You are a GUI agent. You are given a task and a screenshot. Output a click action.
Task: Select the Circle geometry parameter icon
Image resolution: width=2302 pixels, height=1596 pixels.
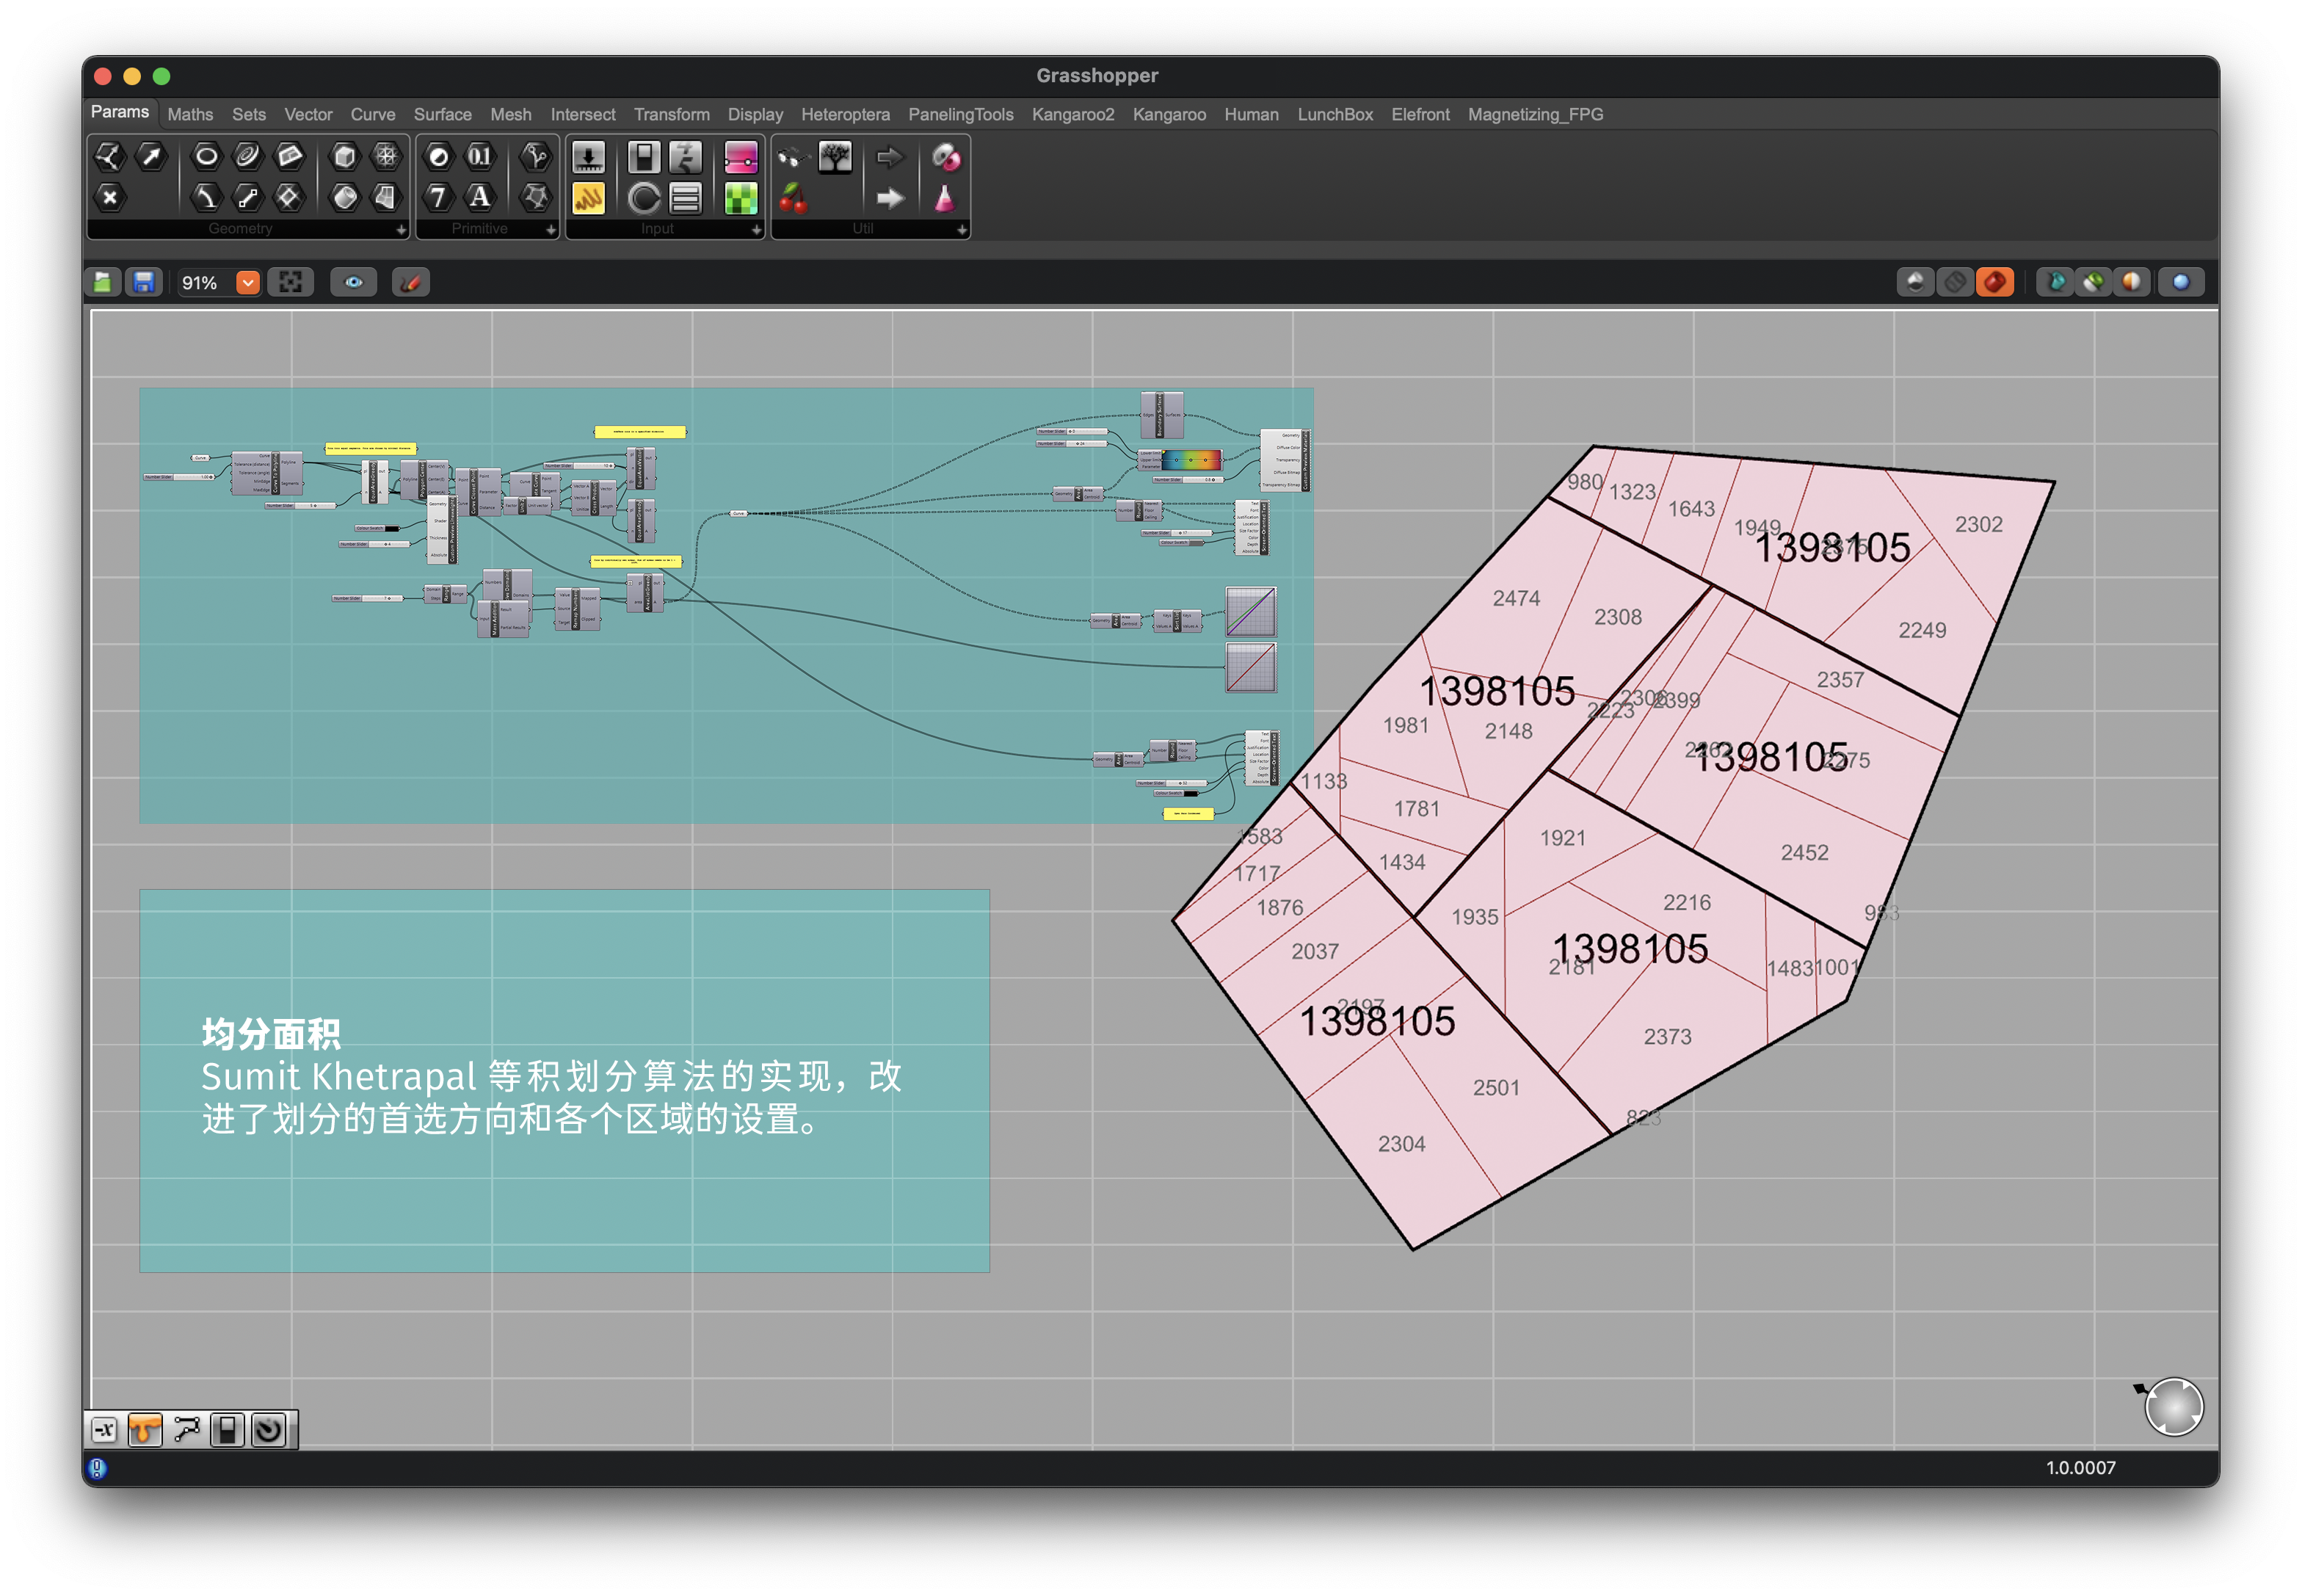coord(206,156)
